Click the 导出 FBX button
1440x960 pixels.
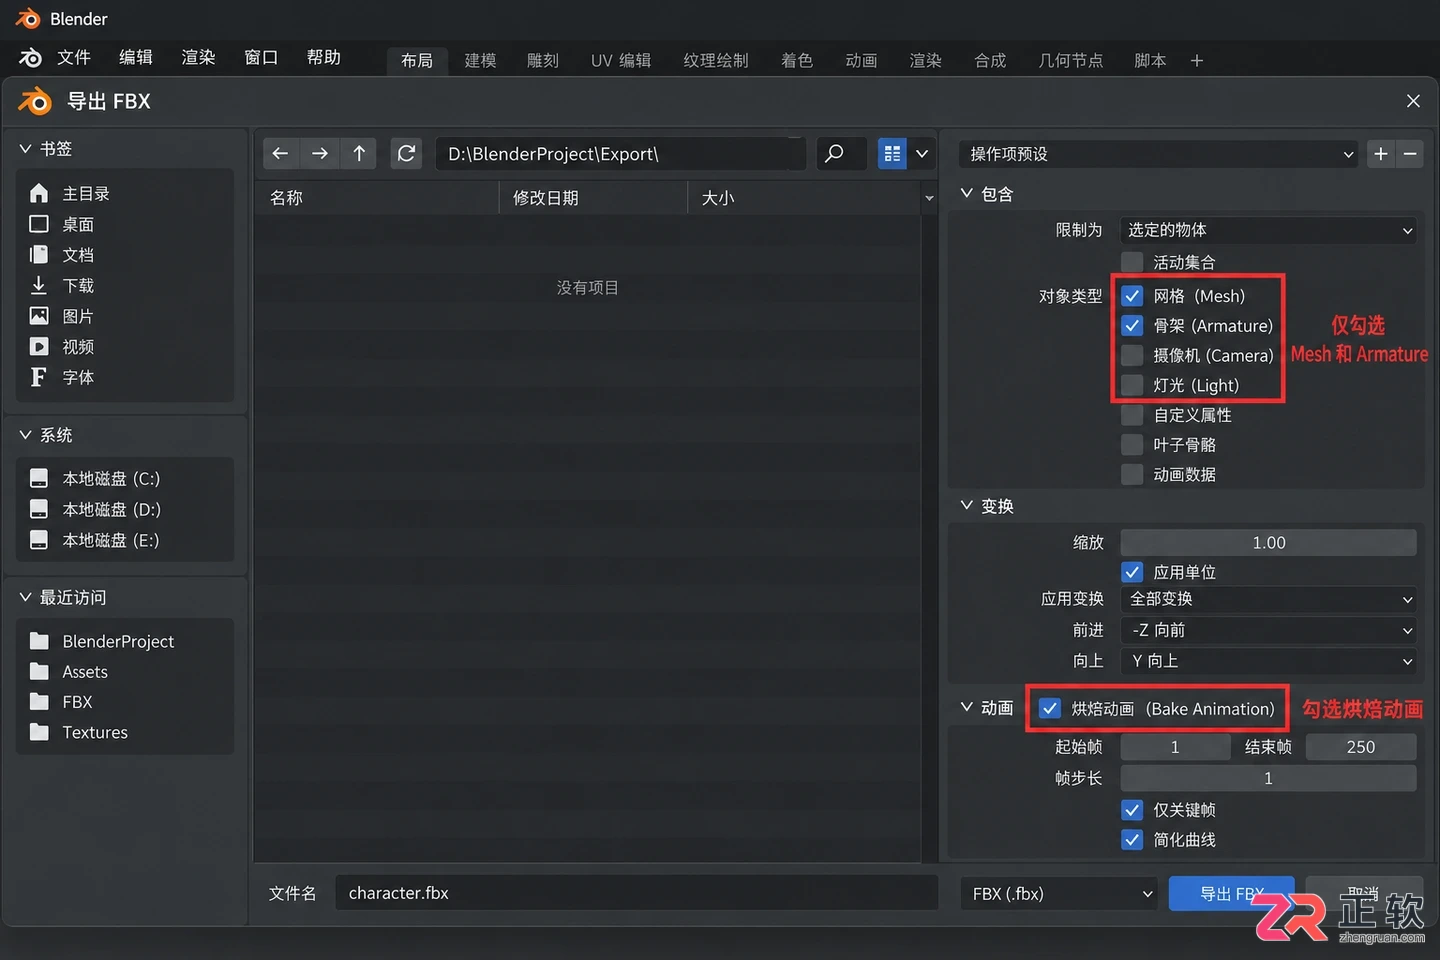point(1232,894)
